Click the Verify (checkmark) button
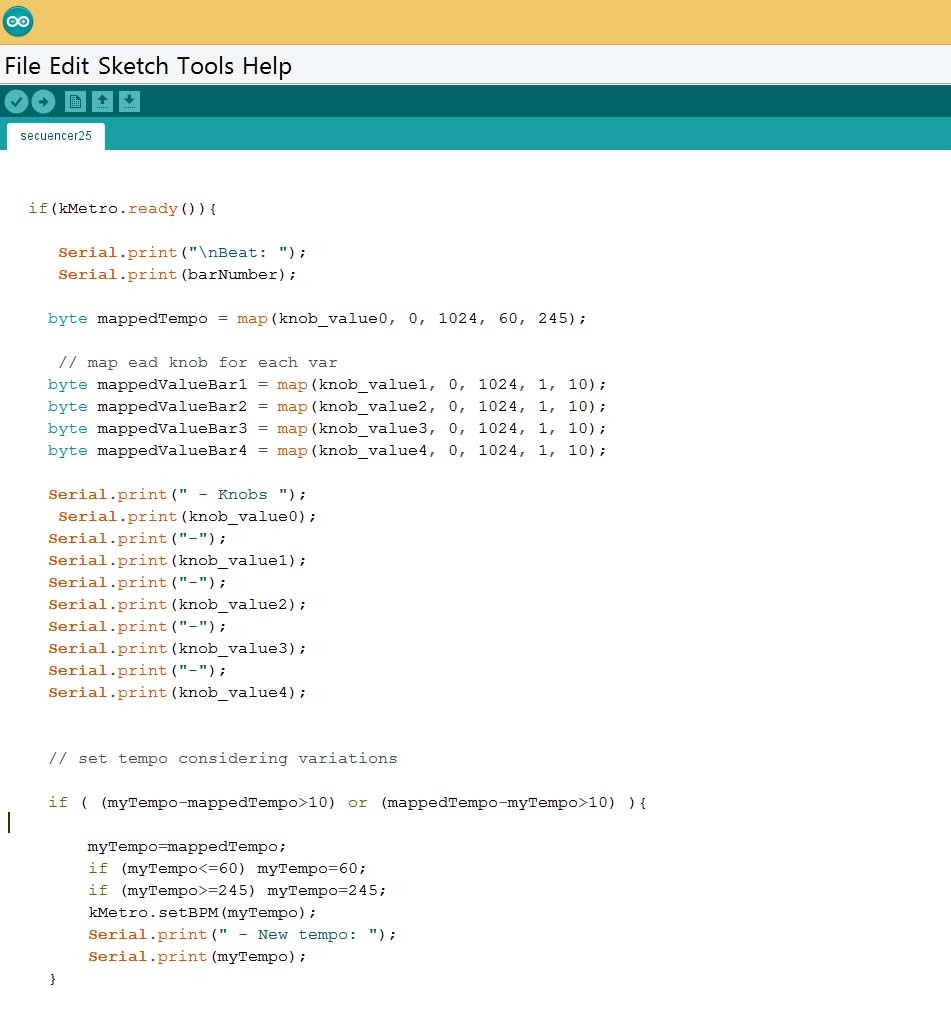This screenshot has height=1011, width=951. (x=16, y=101)
